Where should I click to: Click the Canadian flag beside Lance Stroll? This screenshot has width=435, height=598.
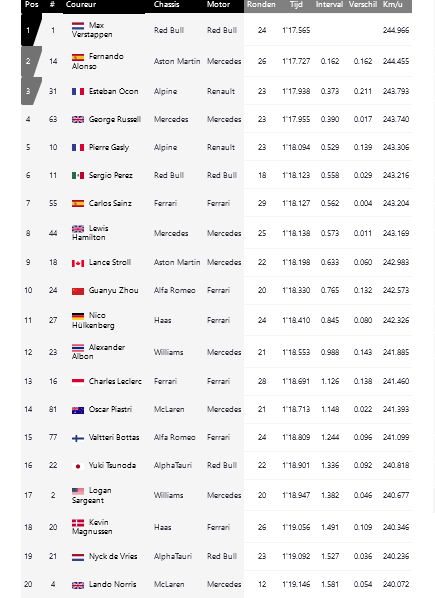pos(78,263)
